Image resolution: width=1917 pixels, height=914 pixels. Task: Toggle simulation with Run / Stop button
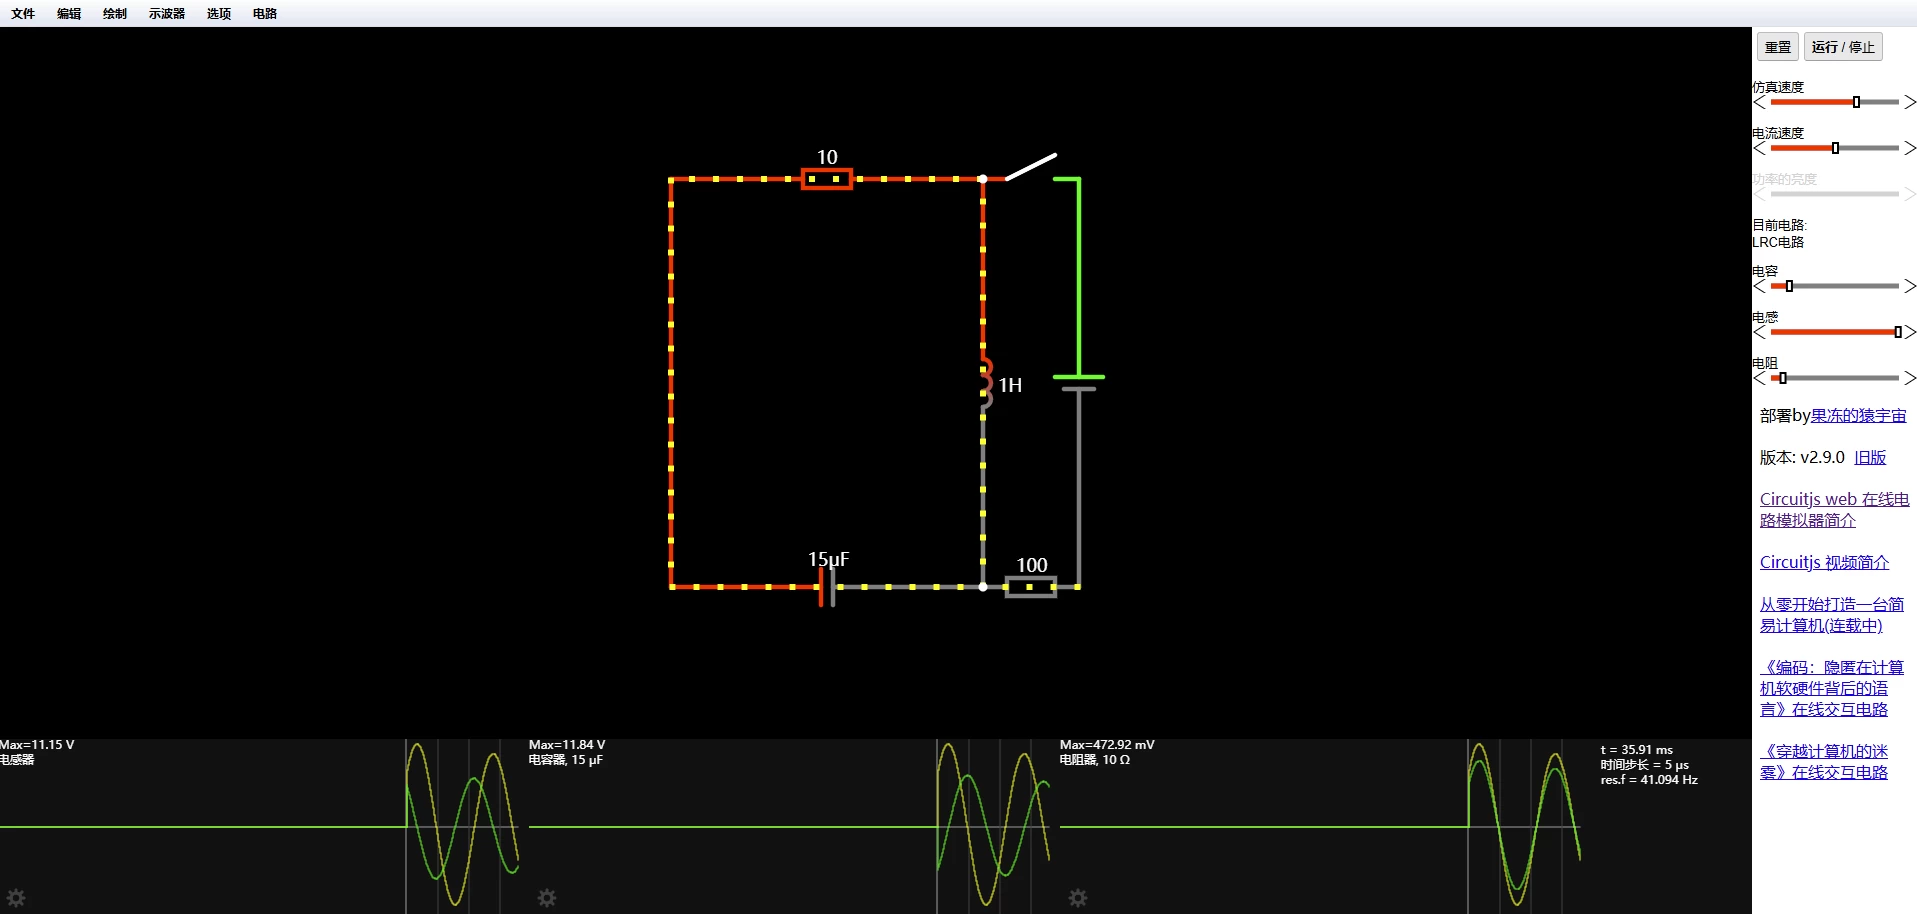(x=1842, y=47)
